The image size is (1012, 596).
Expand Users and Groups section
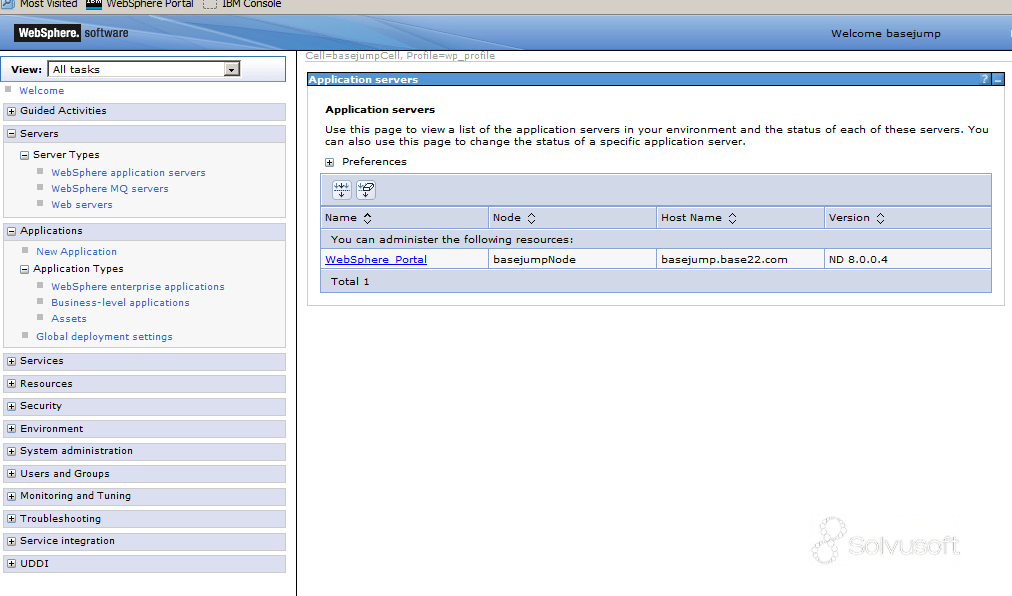pyautogui.click(x=12, y=474)
